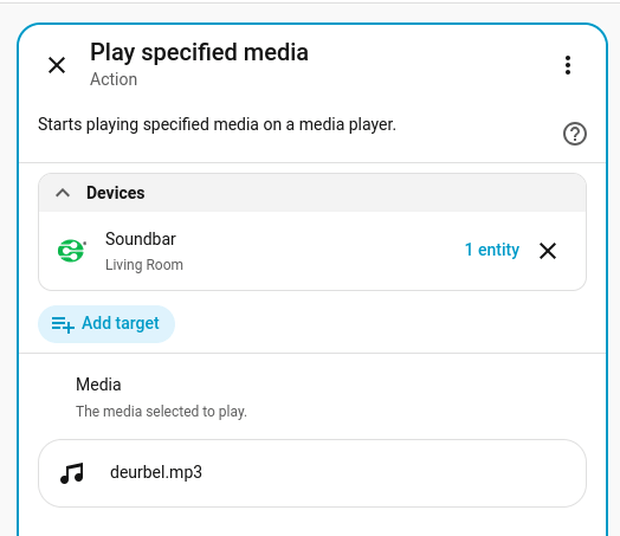Open the three-dot overflow menu
The height and width of the screenshot is (536, 620).
pyautogui.click(x=568, y=65)
